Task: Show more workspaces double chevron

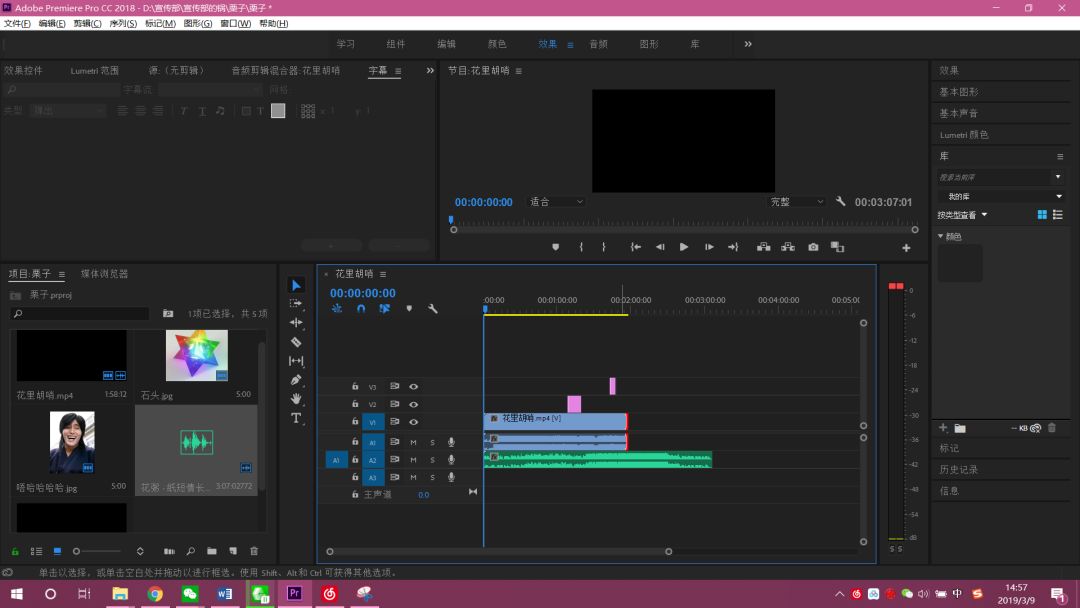Action: 748,44
